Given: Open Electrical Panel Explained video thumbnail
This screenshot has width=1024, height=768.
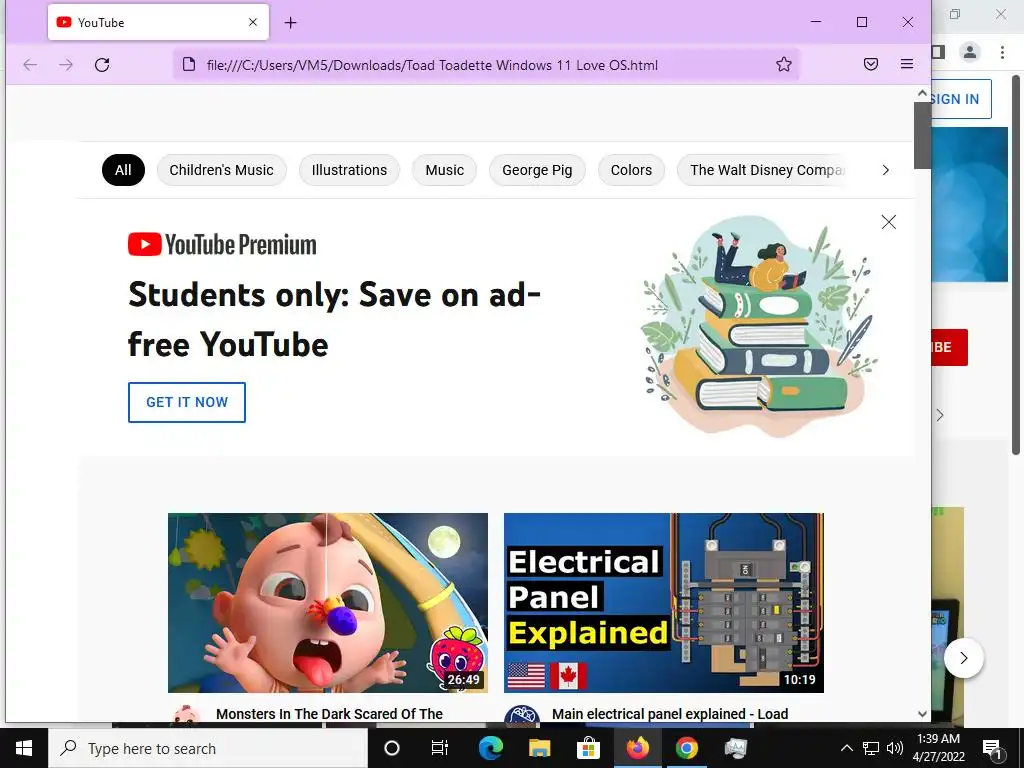Looking at the screenshot, I should point(664,603).
